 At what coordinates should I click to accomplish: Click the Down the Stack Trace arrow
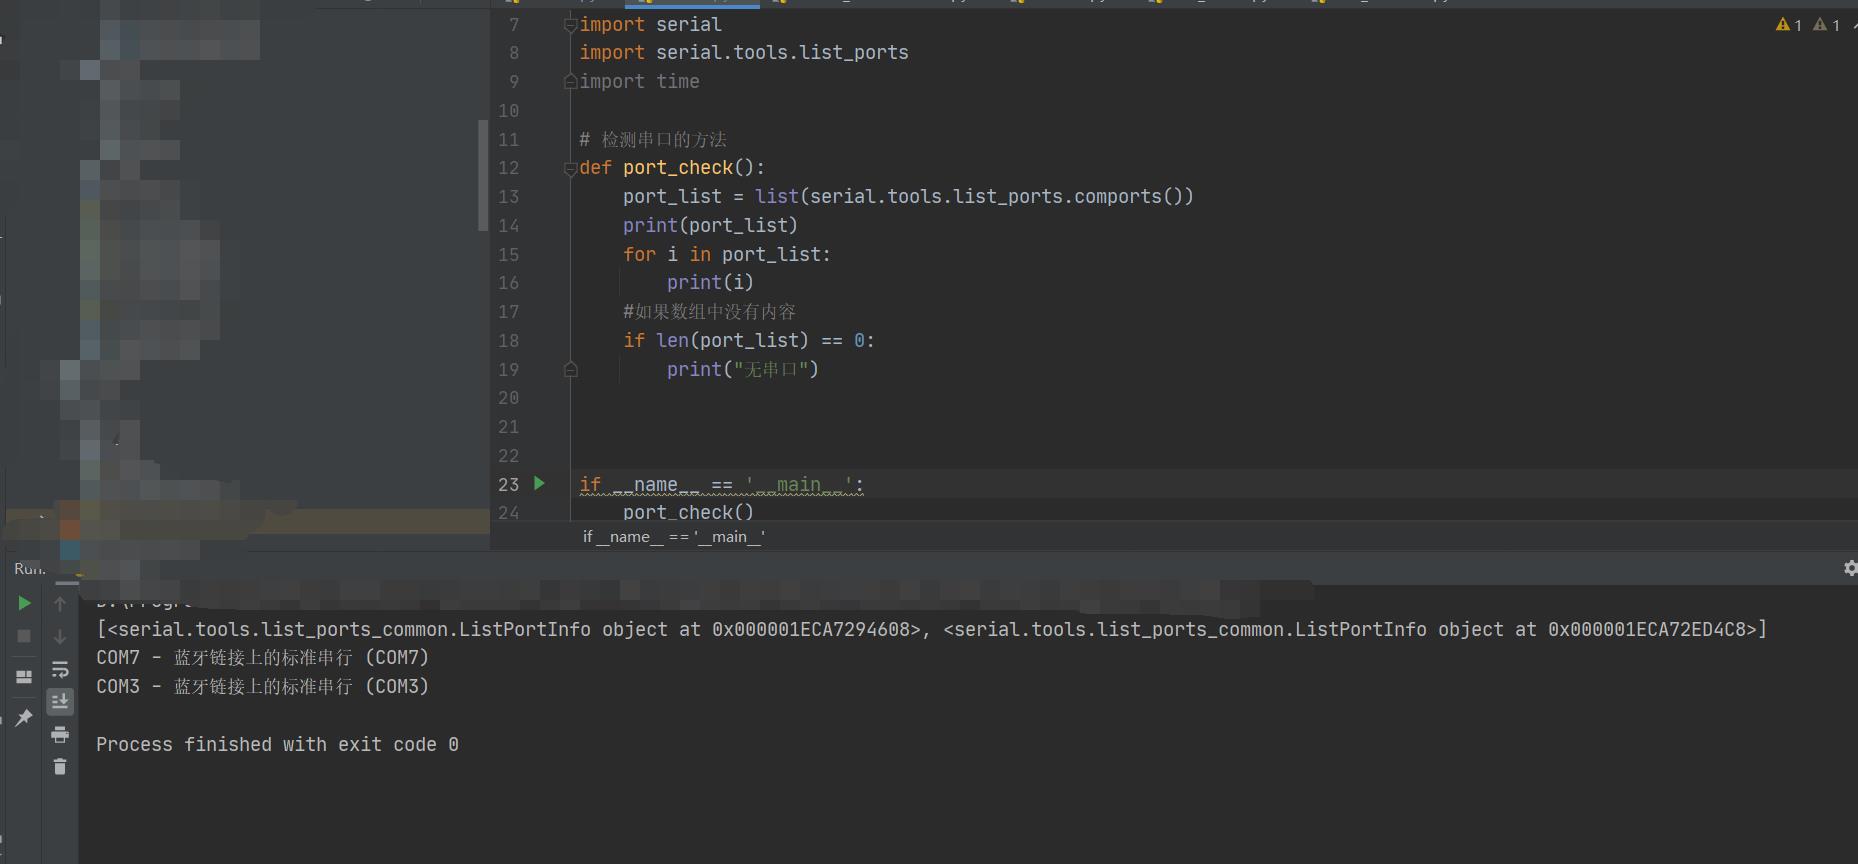coord(60,636)
